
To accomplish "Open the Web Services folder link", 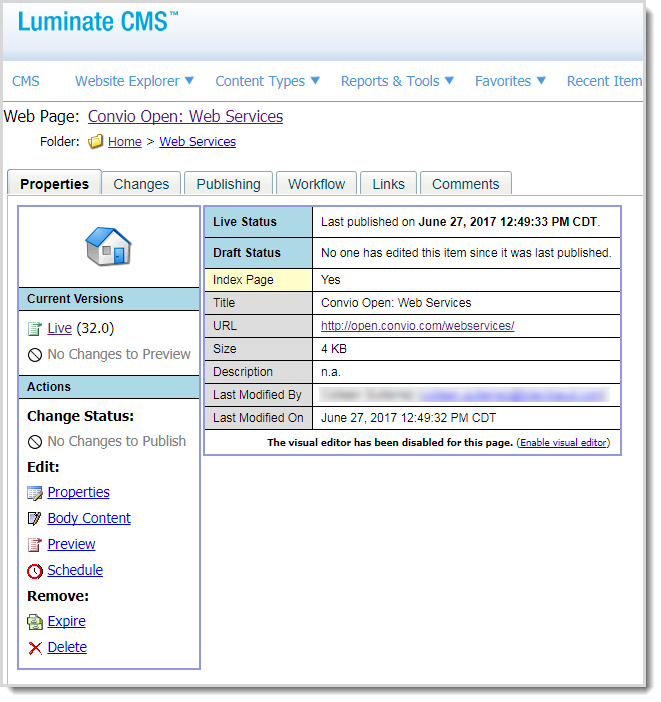I will coord(197,142).
